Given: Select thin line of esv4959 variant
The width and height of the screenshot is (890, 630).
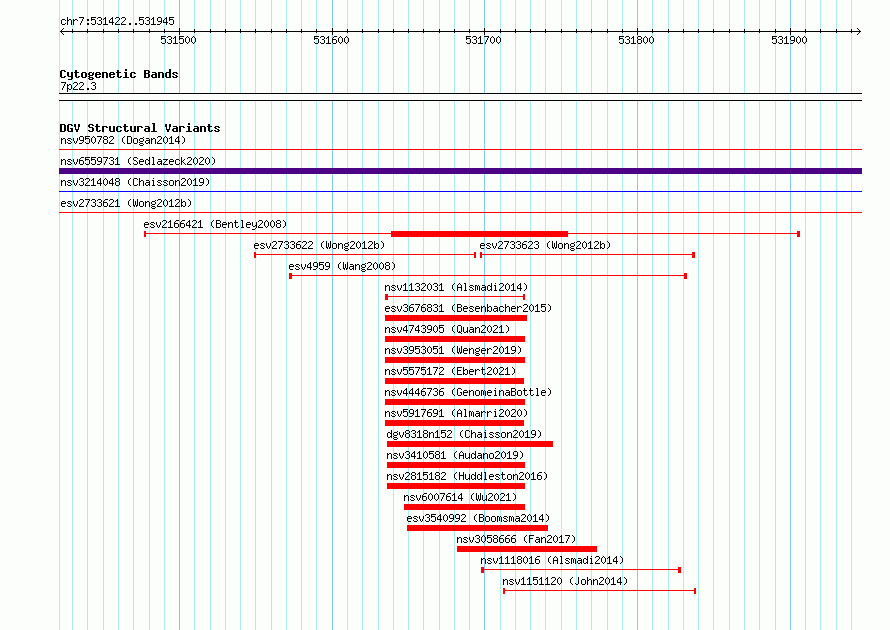Looking at the screenshot, I should (x=488, y=276).
